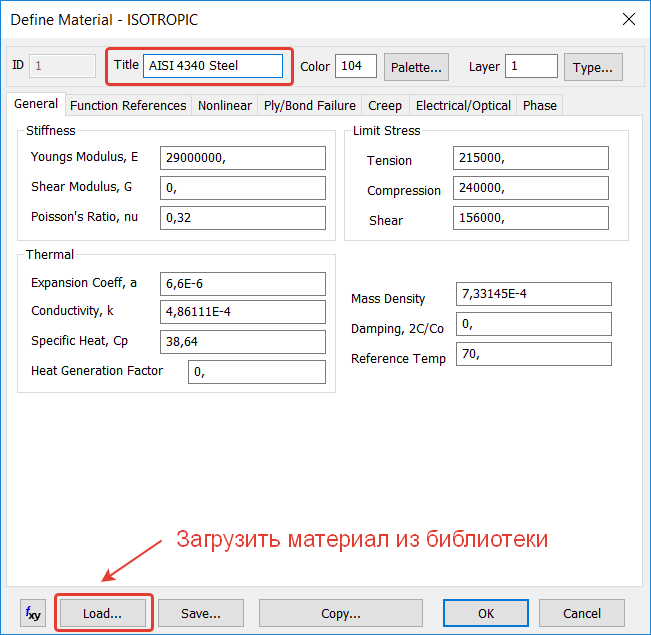Switch to the General tab
The image size is (651, 635).
pos(36,104)
